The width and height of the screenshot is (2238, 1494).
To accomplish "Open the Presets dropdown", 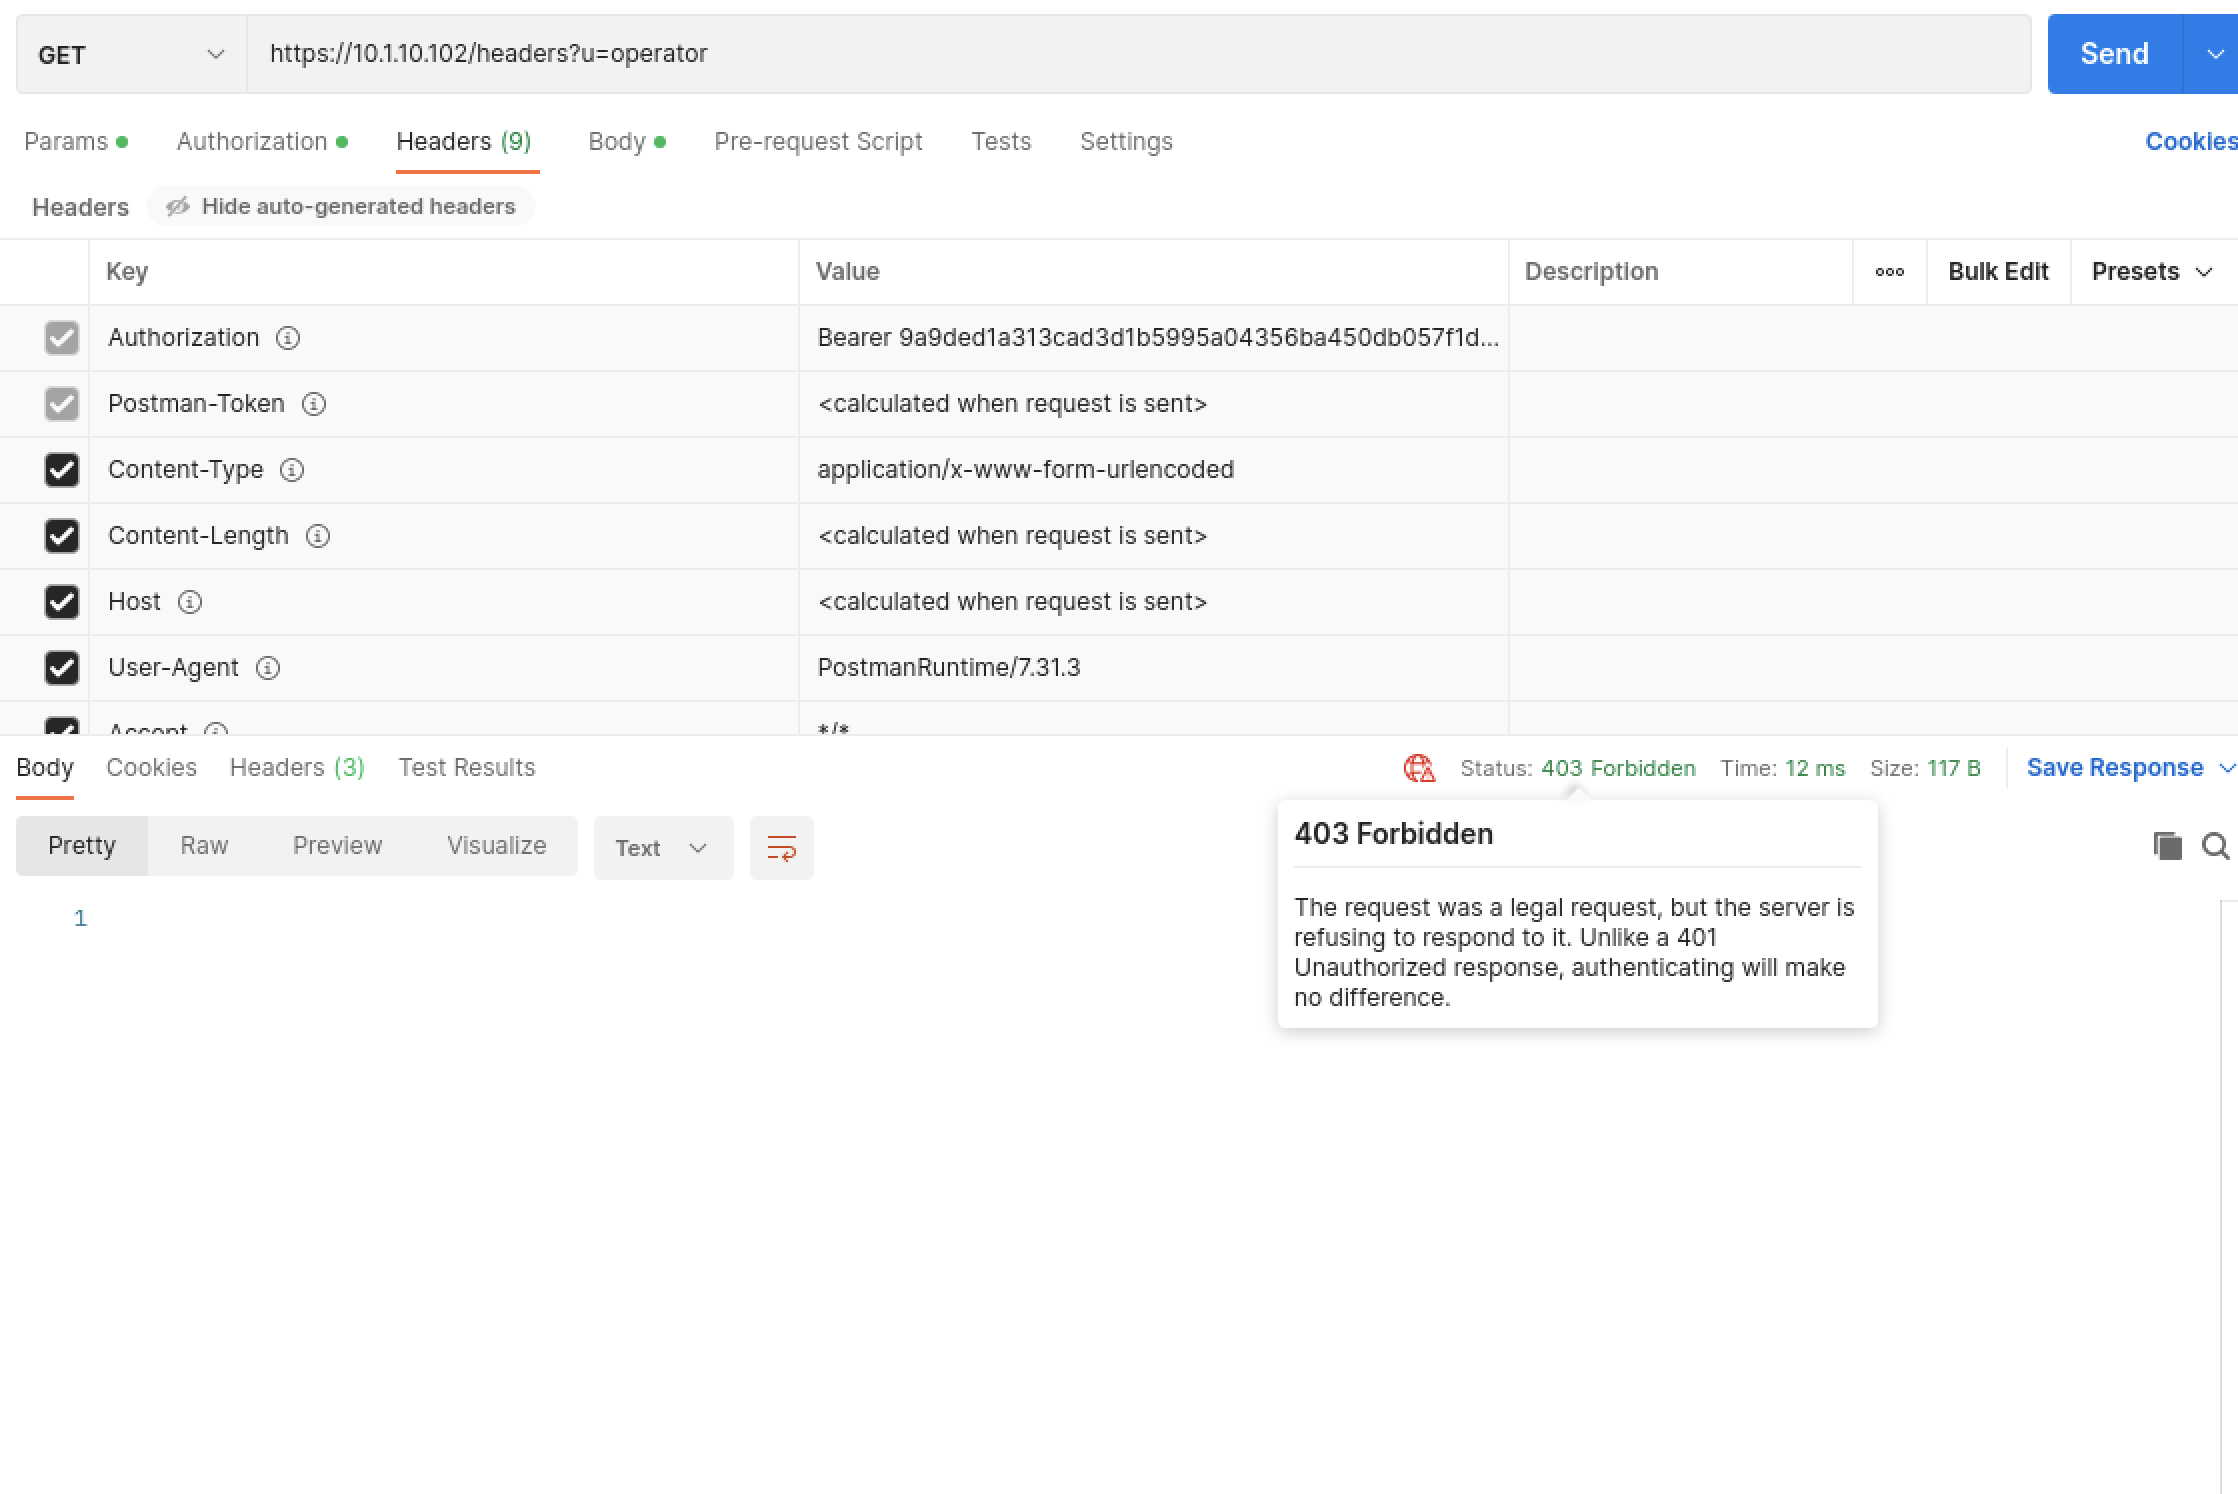I will pos(2153,272).
